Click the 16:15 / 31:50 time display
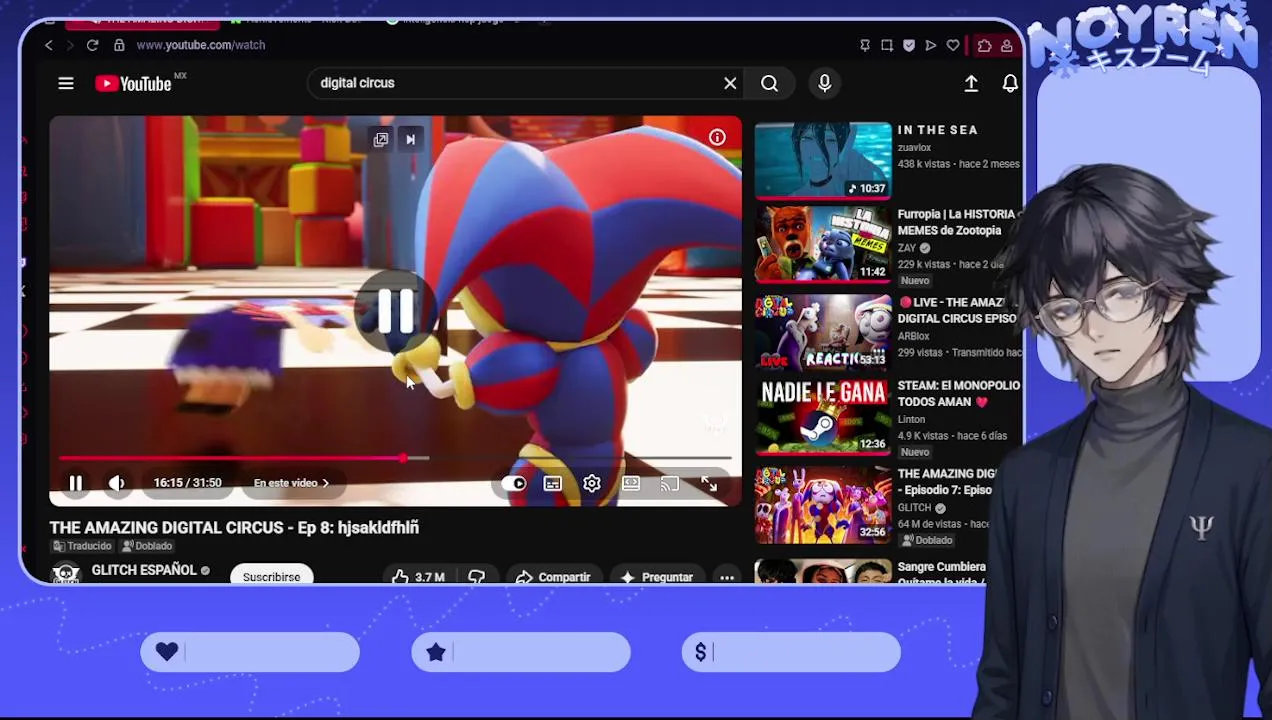The image size is (1272, 720). 187,483
